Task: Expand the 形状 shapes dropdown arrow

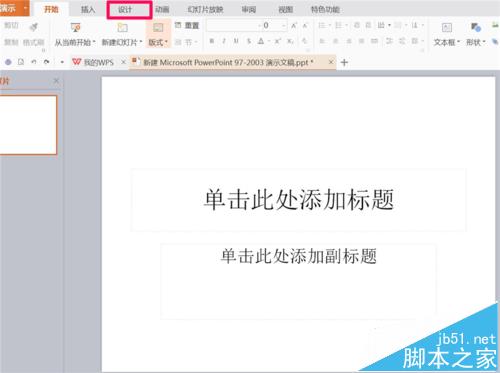Action: coord(484,42)
